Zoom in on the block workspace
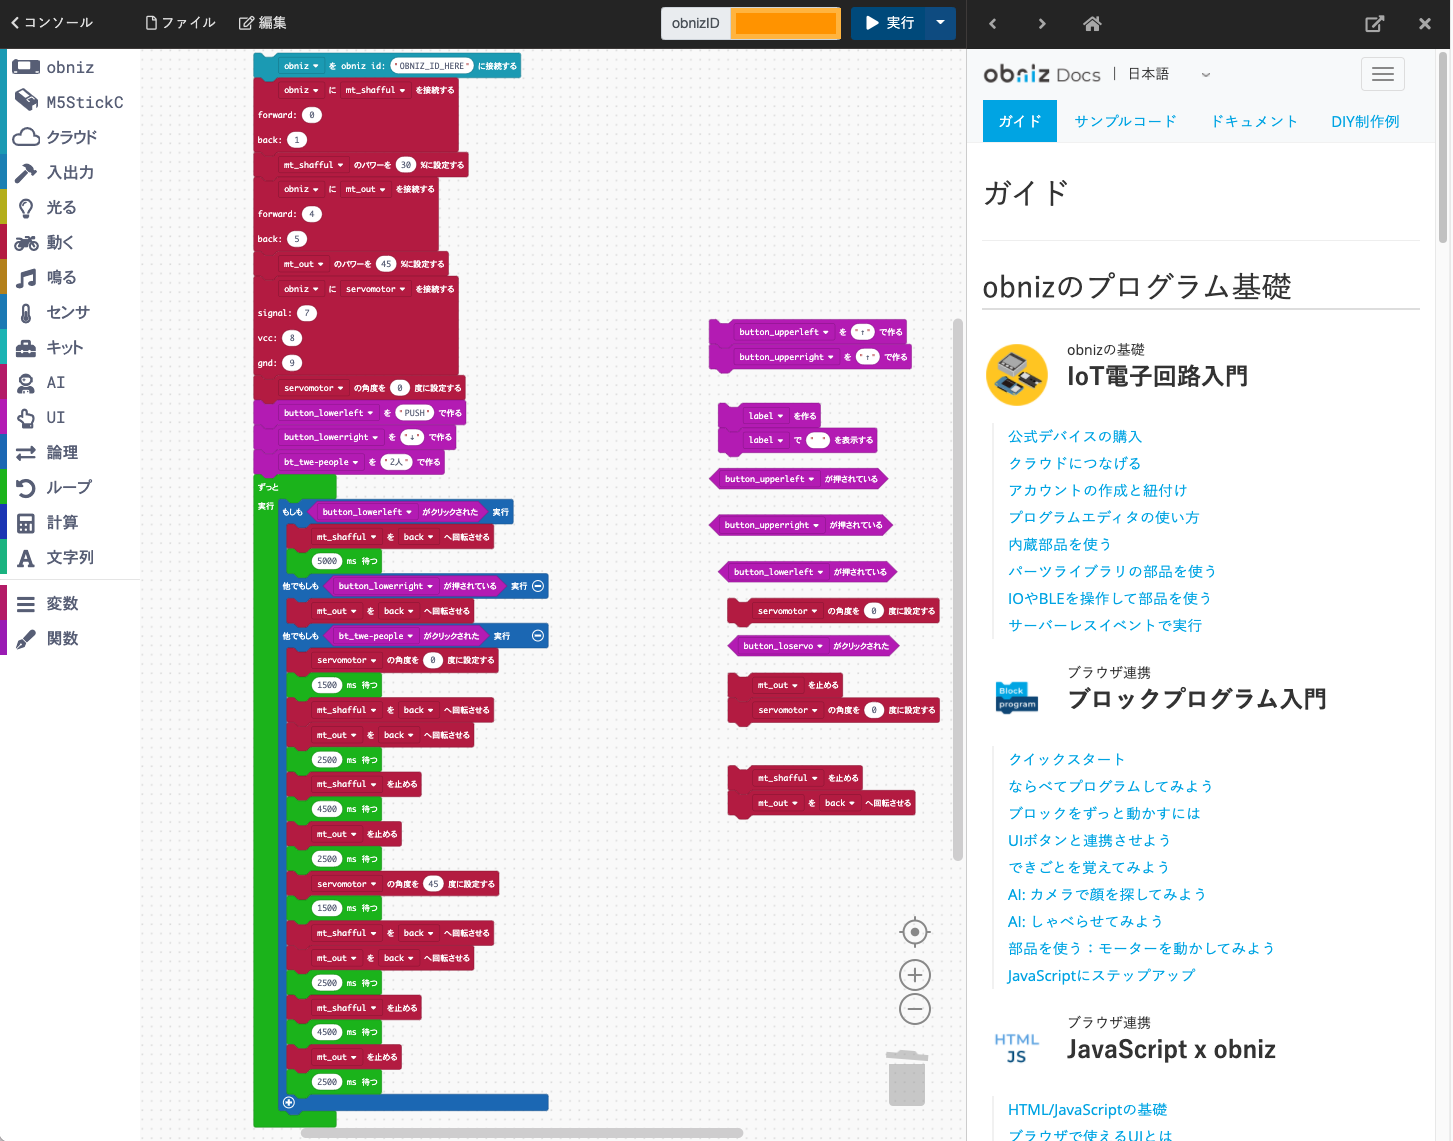The image size is (1453, 1141). (x=914, y=975)
